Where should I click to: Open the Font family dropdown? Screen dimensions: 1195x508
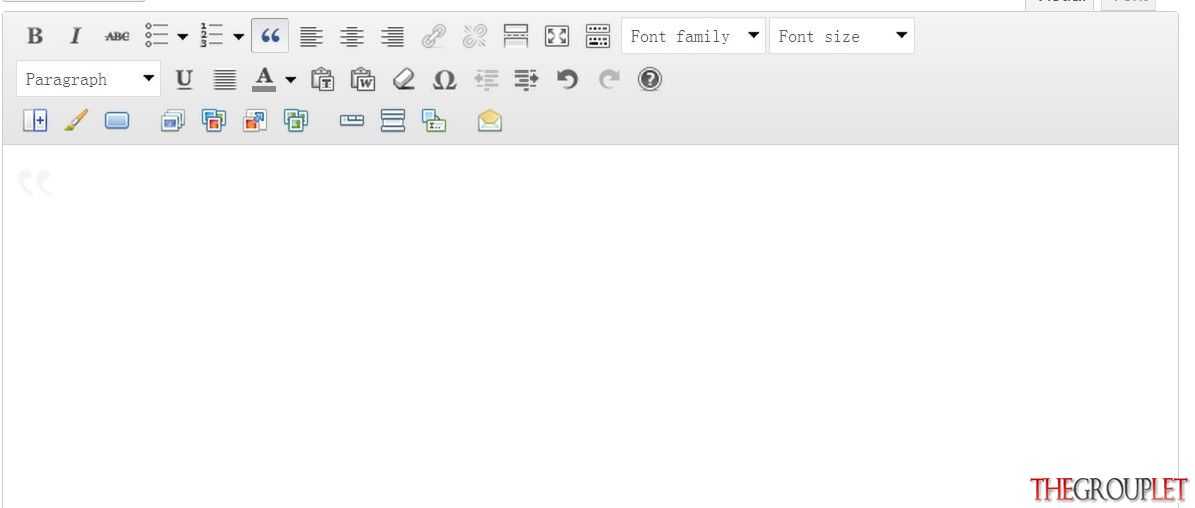coord(694,36)
